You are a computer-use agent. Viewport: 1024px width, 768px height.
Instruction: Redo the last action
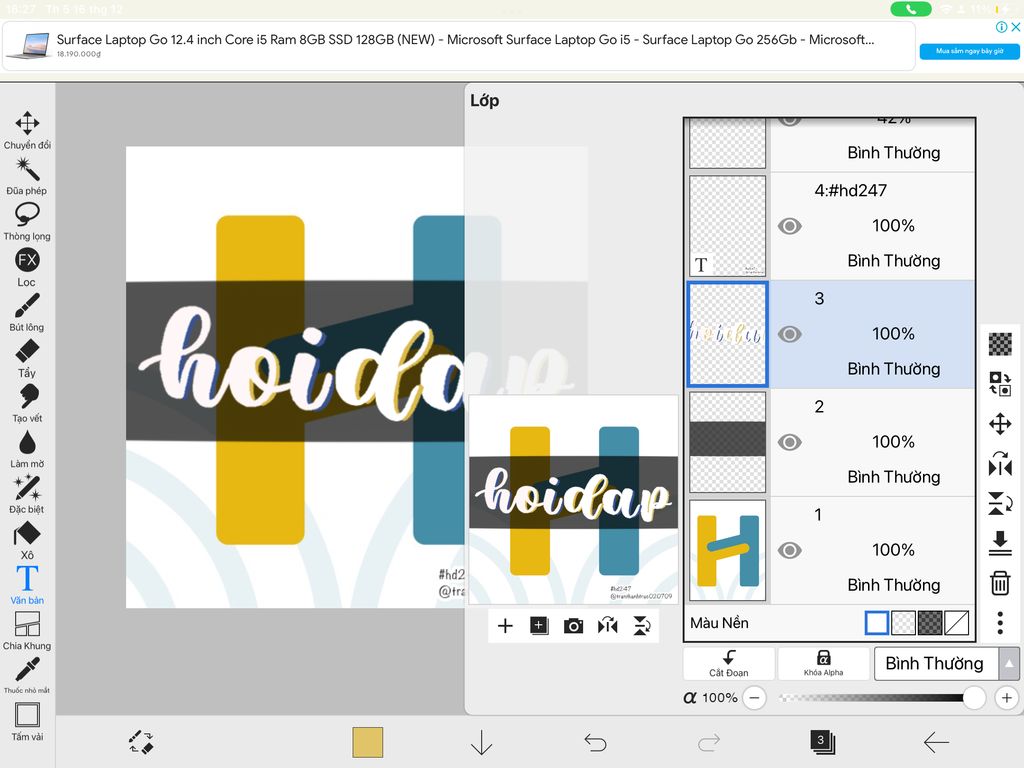pos(709,743)
